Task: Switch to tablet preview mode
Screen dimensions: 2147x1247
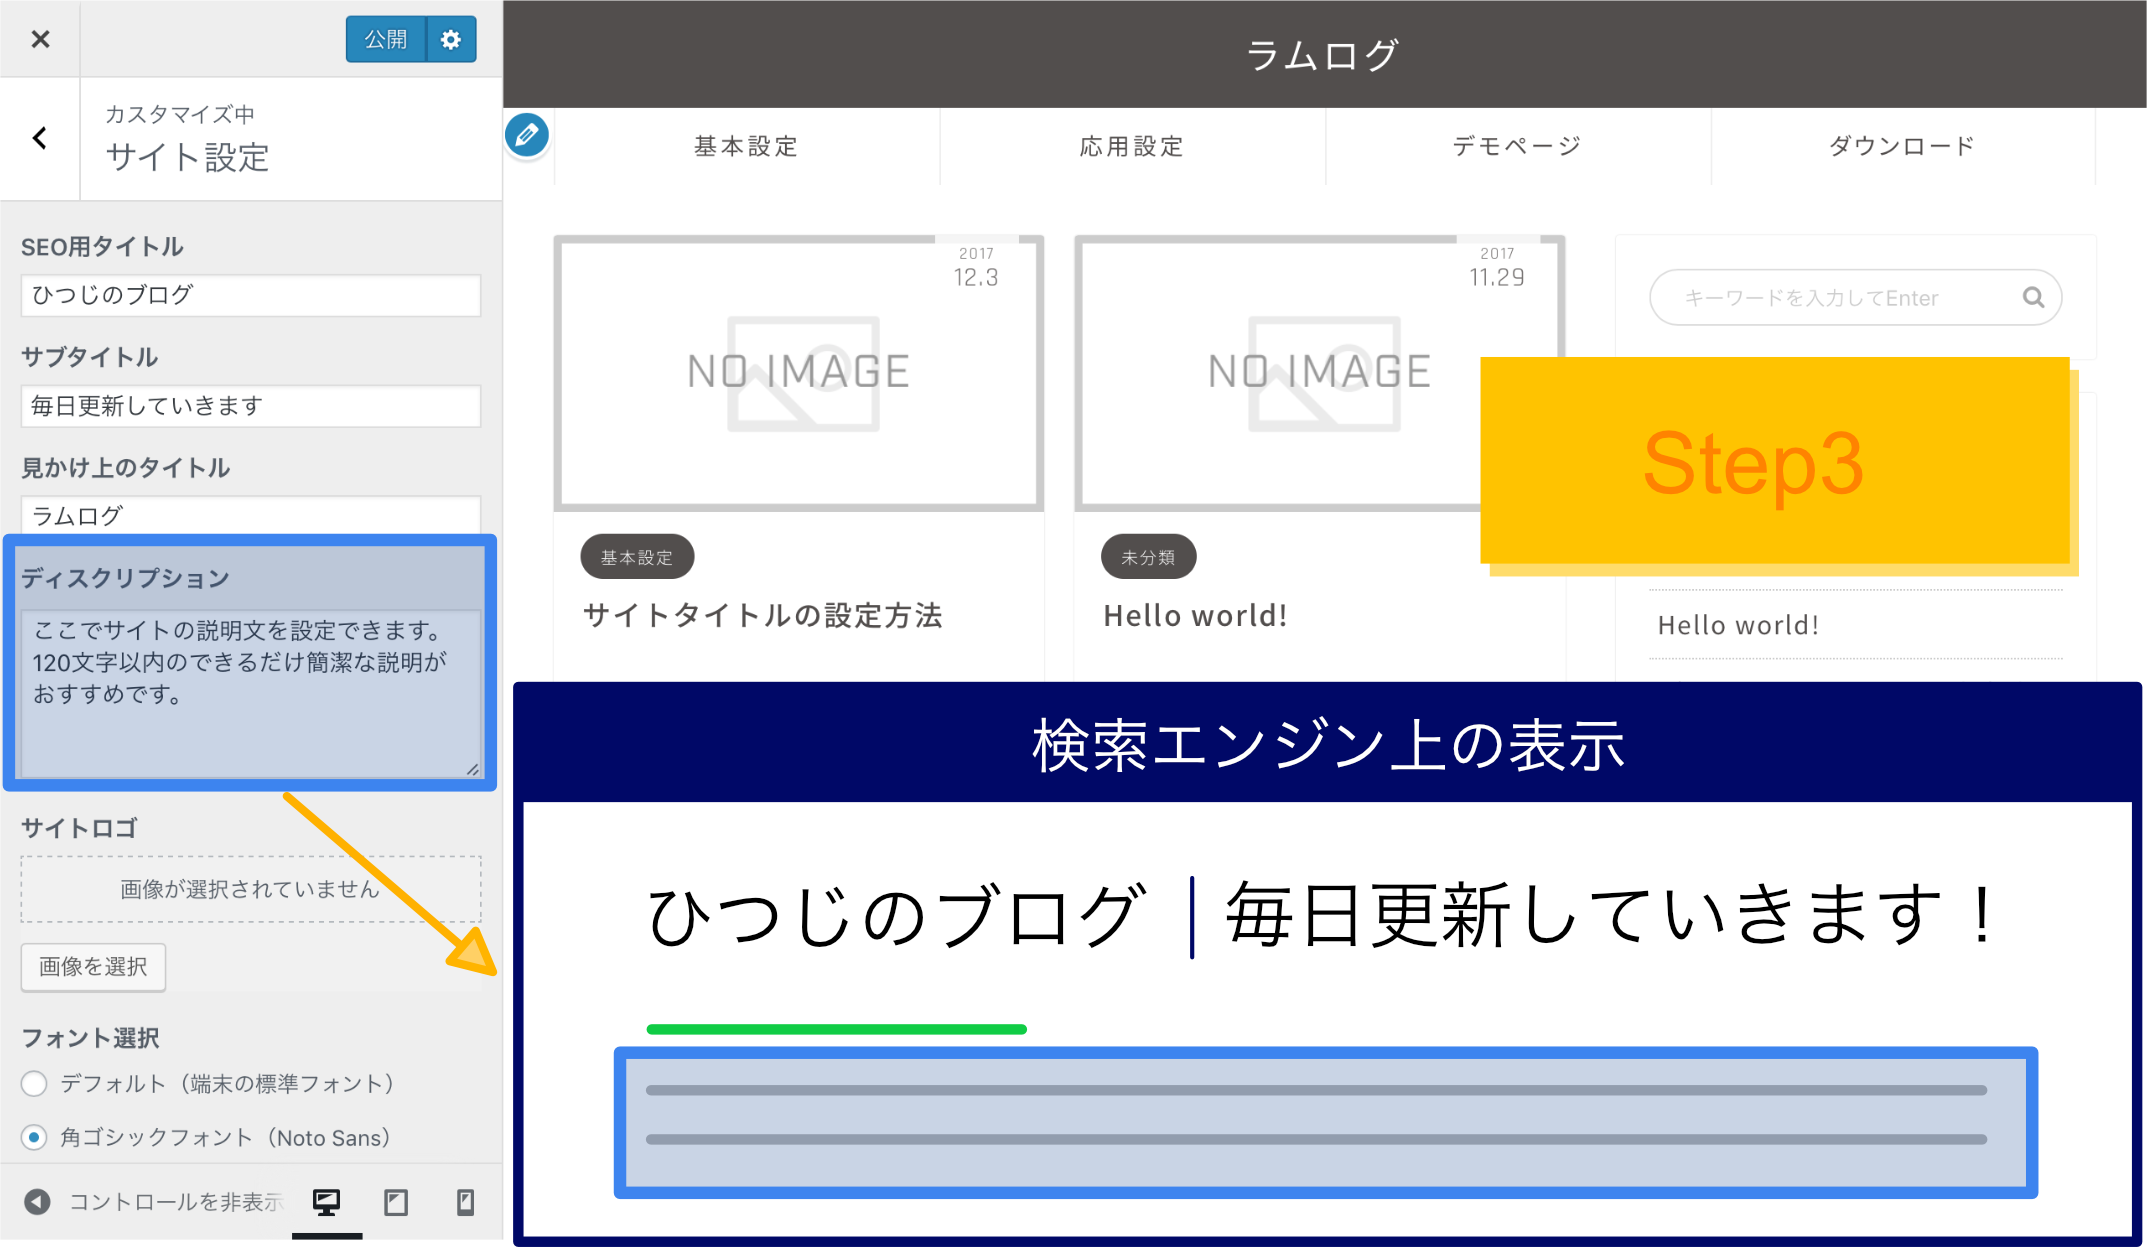Action: point(396,1200)
